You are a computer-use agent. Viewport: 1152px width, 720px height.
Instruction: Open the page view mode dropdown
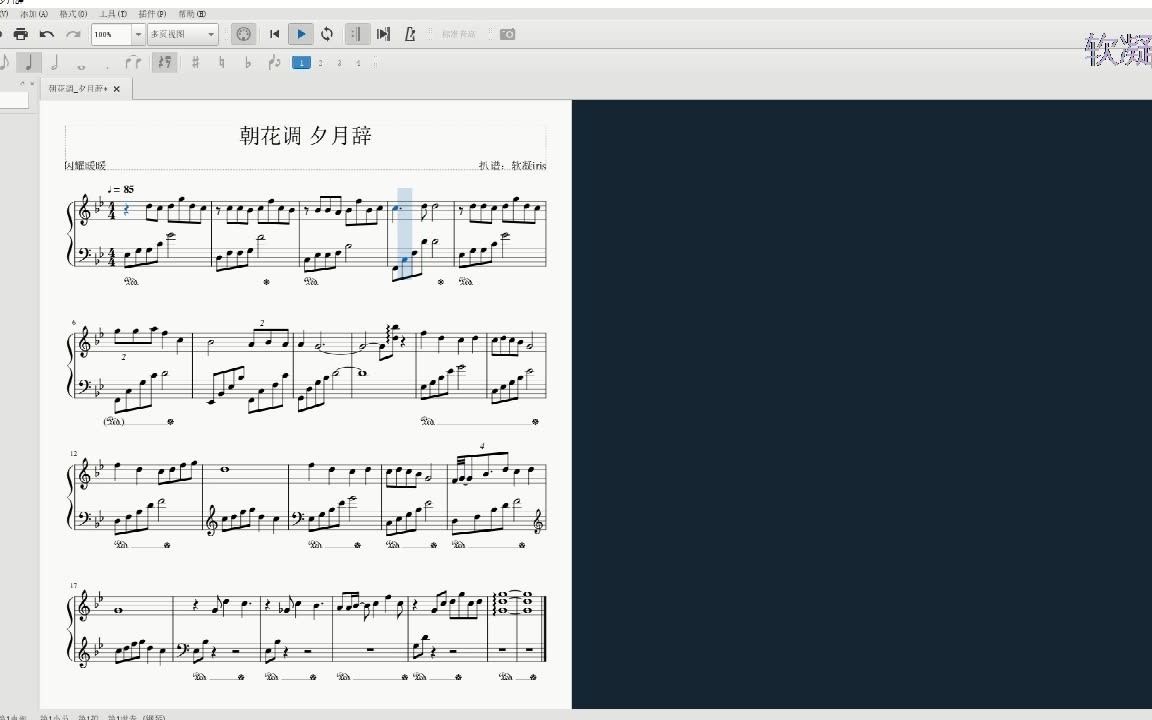pyautogui.click(x=183, y=35)
